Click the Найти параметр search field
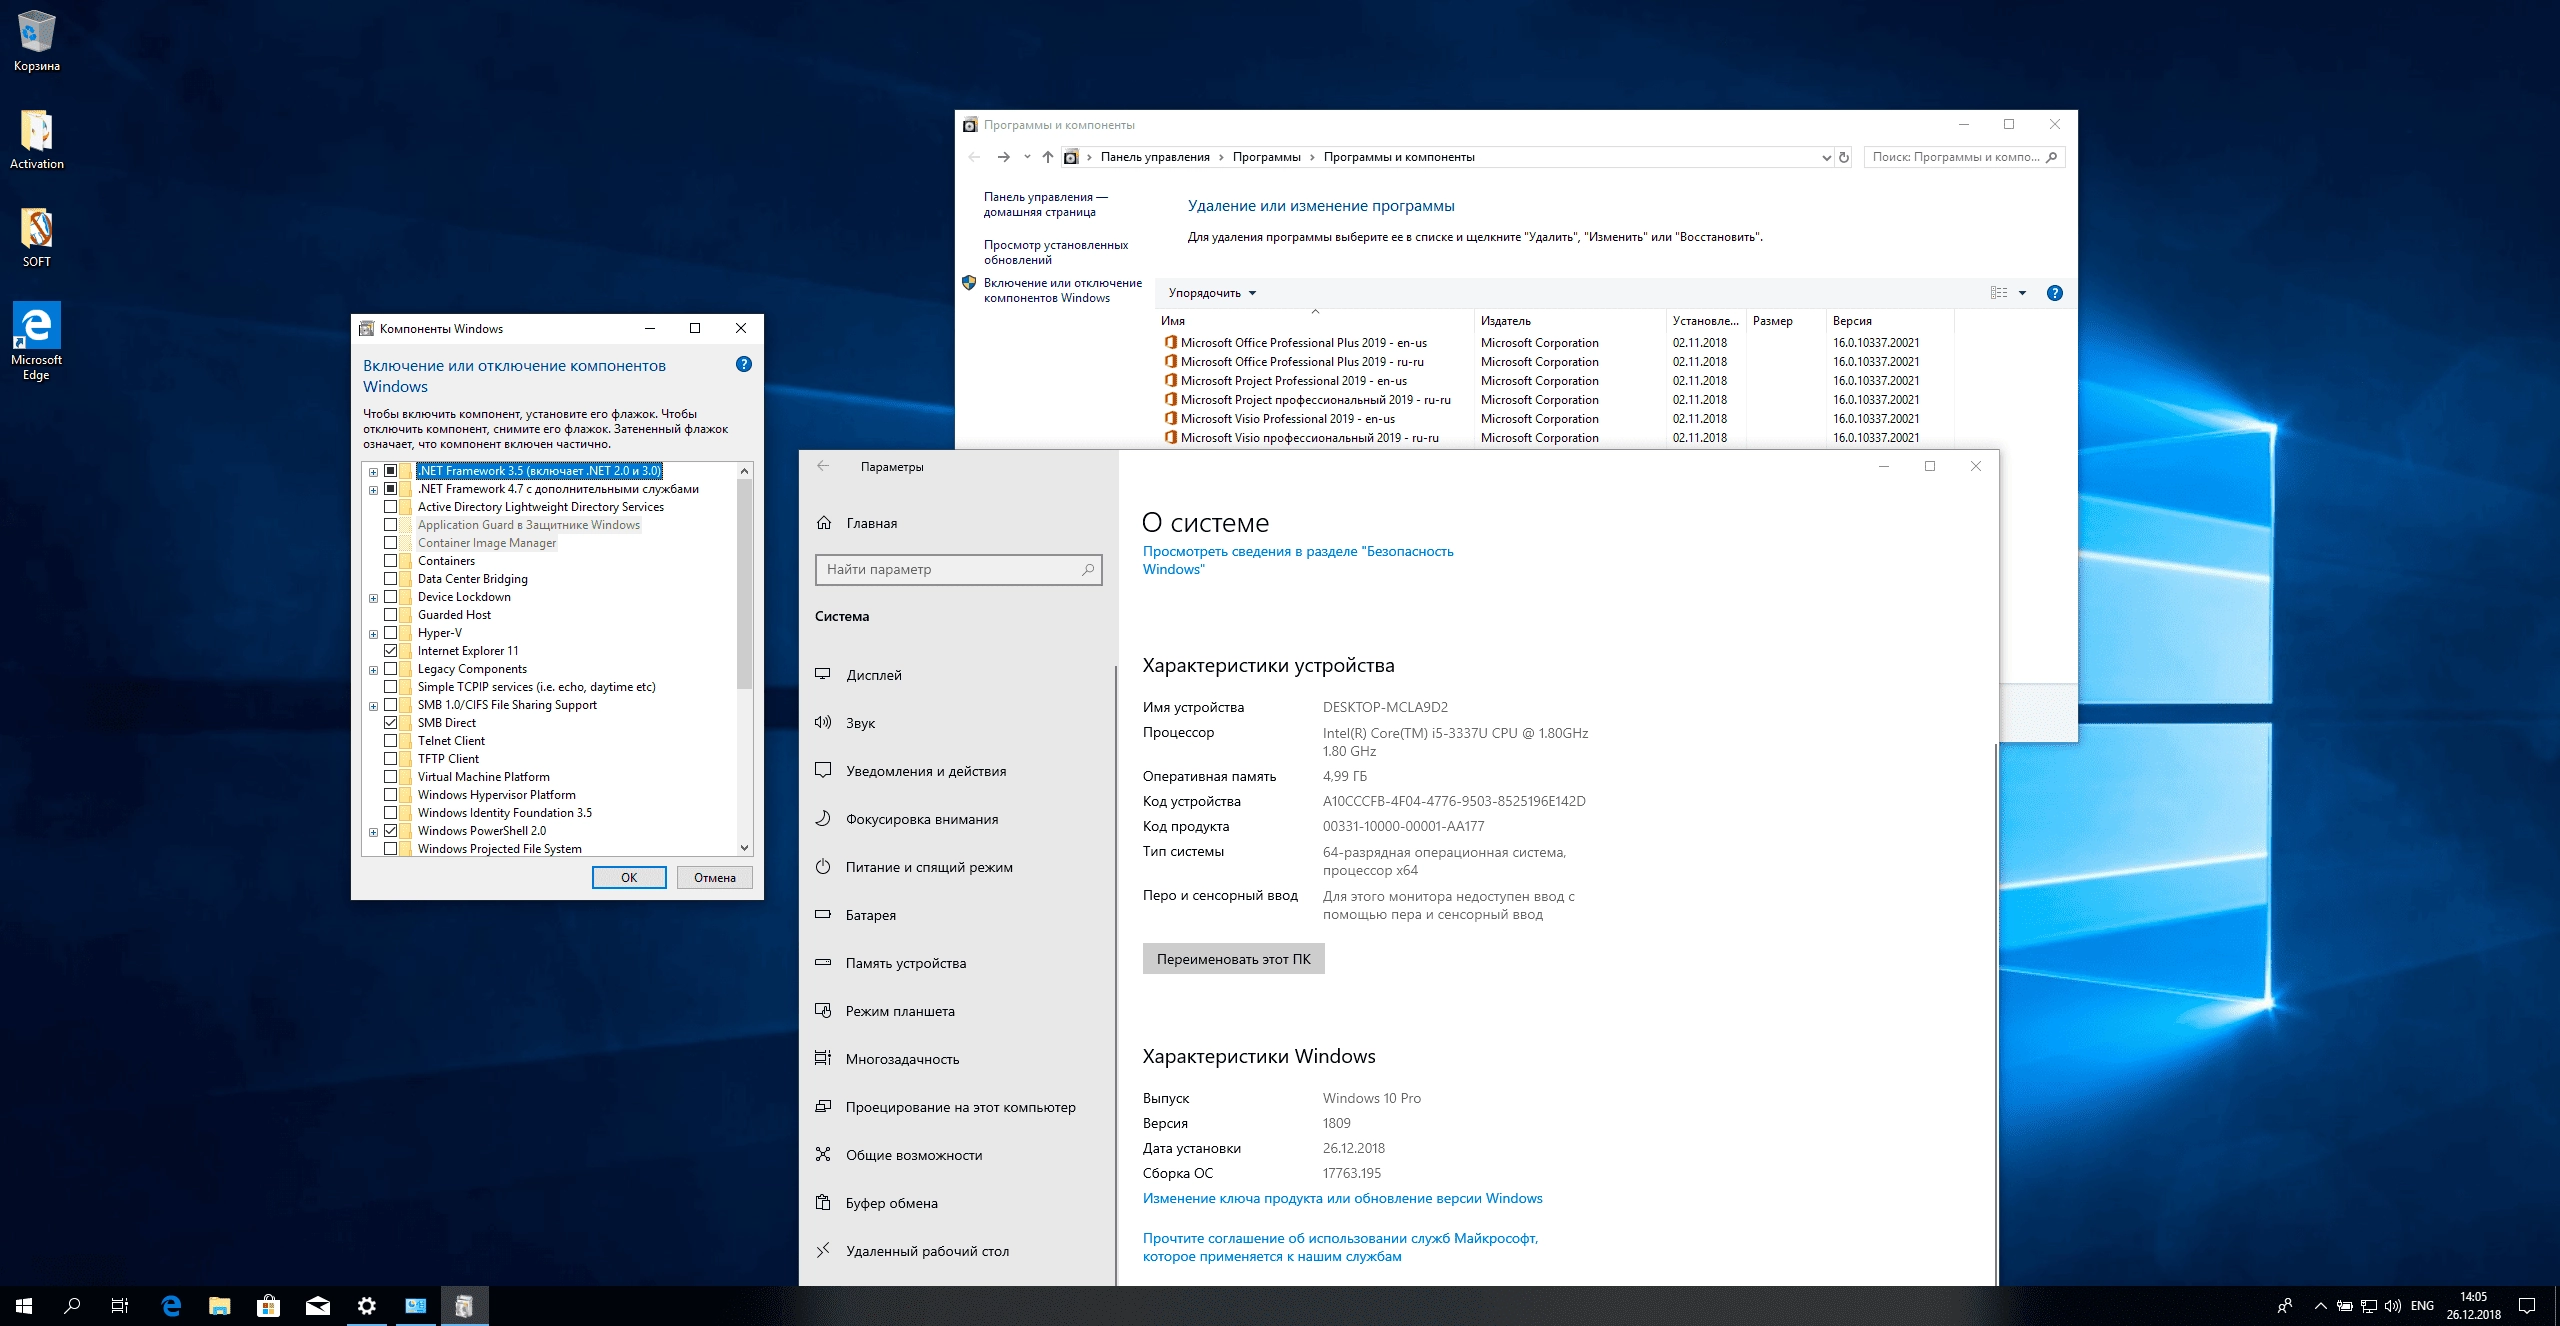 tap(958, 569)
